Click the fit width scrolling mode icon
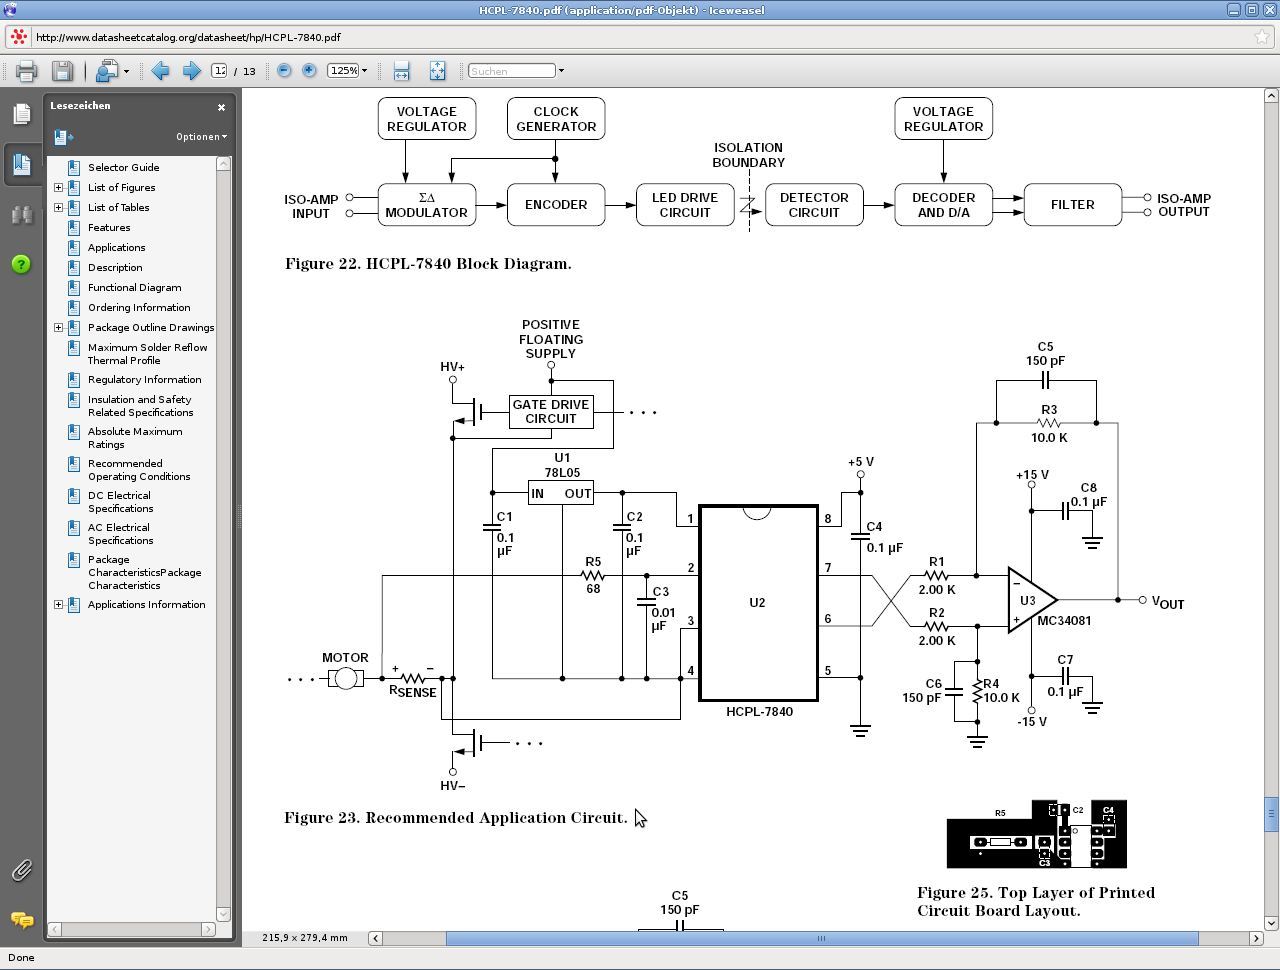 [401, 71]
